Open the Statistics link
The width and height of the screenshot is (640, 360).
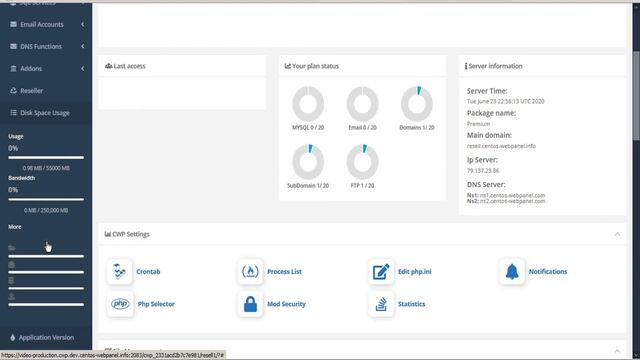tap(411, 304)
